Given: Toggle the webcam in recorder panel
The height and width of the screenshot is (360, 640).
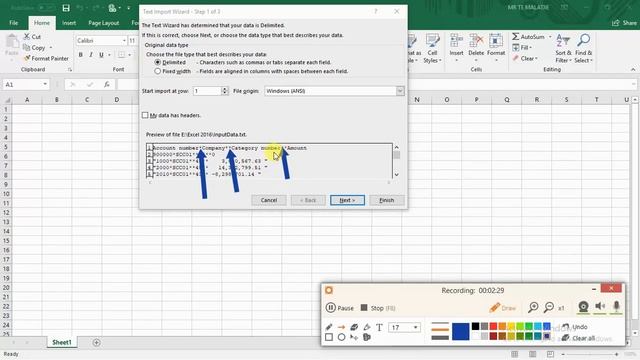Looking at the screenshot, I should pyautogui.click(x=583, y=307).
